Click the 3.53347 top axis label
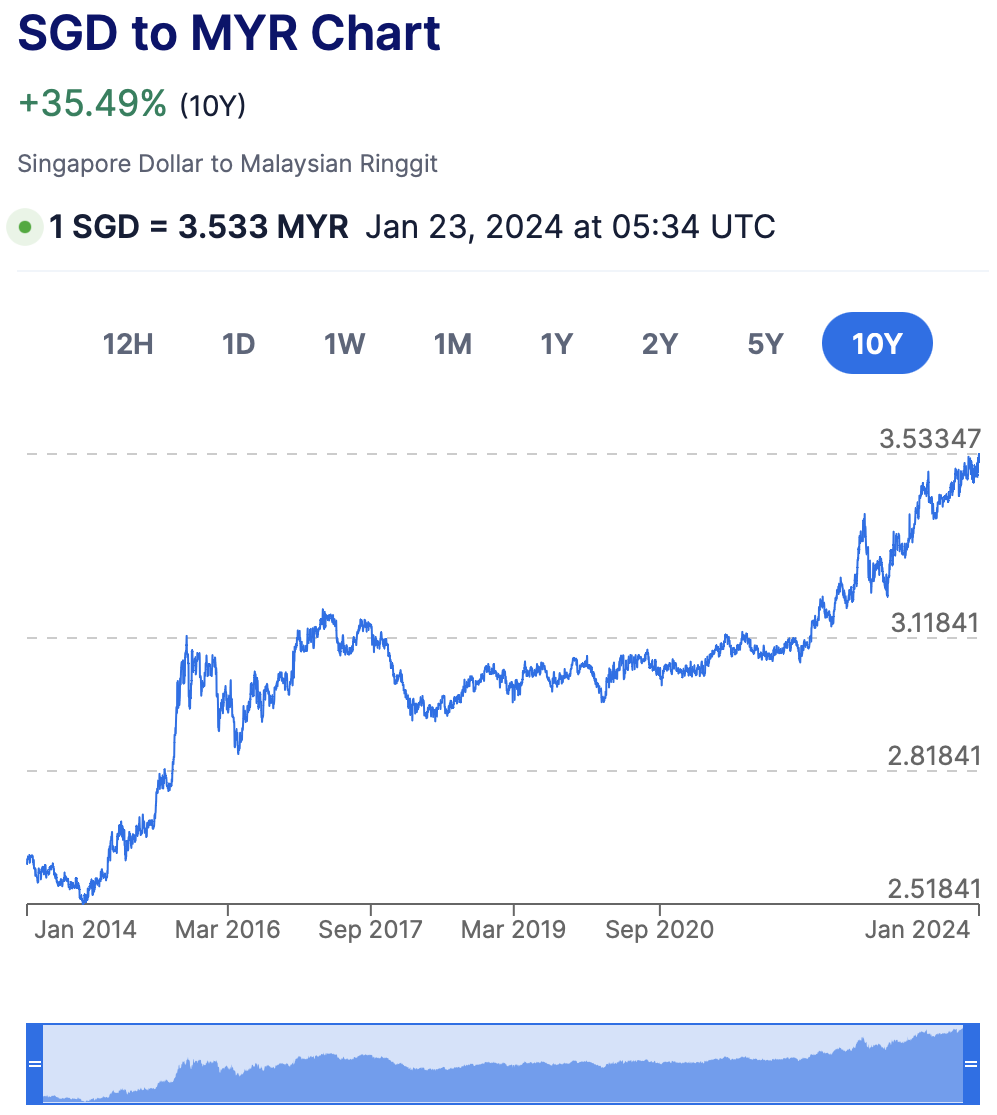 [930, 438]
